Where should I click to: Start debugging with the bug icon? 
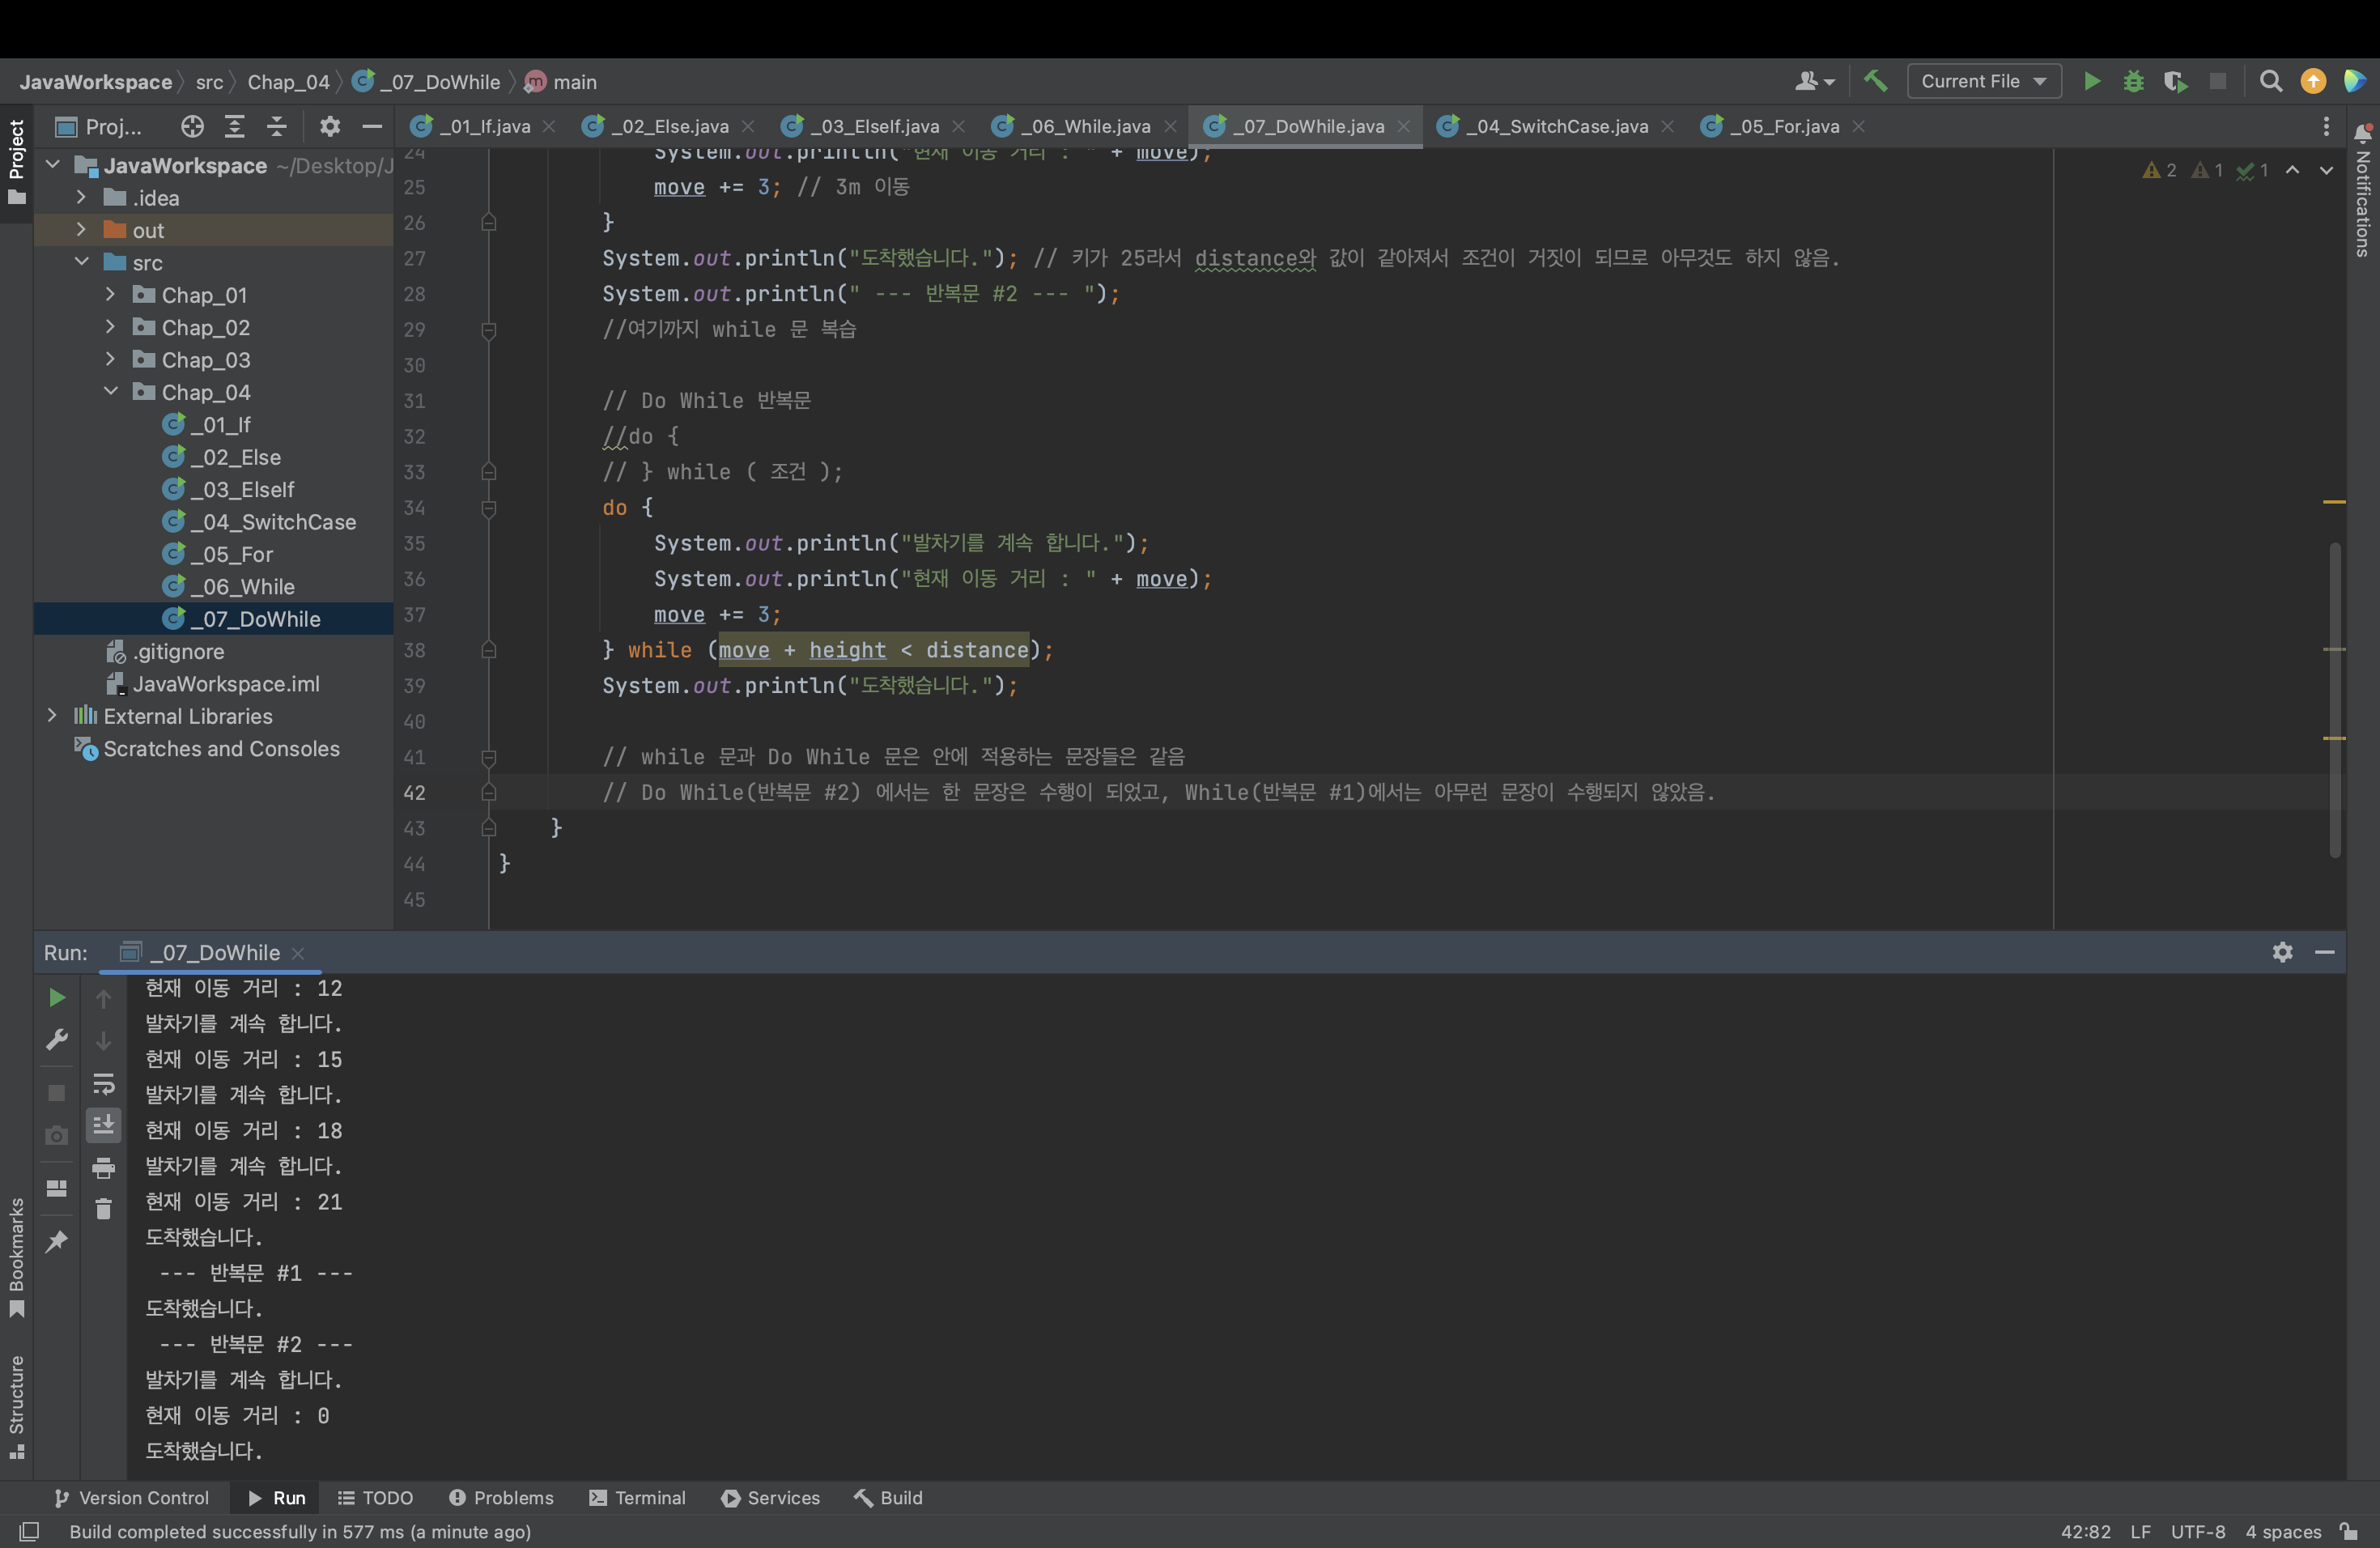pyautogui.click(x=2133, y=81)
